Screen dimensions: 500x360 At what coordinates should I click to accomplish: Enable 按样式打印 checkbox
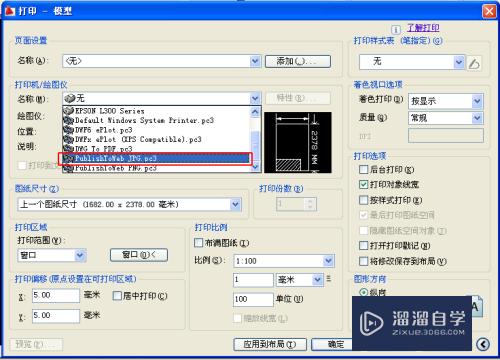(x=363, y=200)
